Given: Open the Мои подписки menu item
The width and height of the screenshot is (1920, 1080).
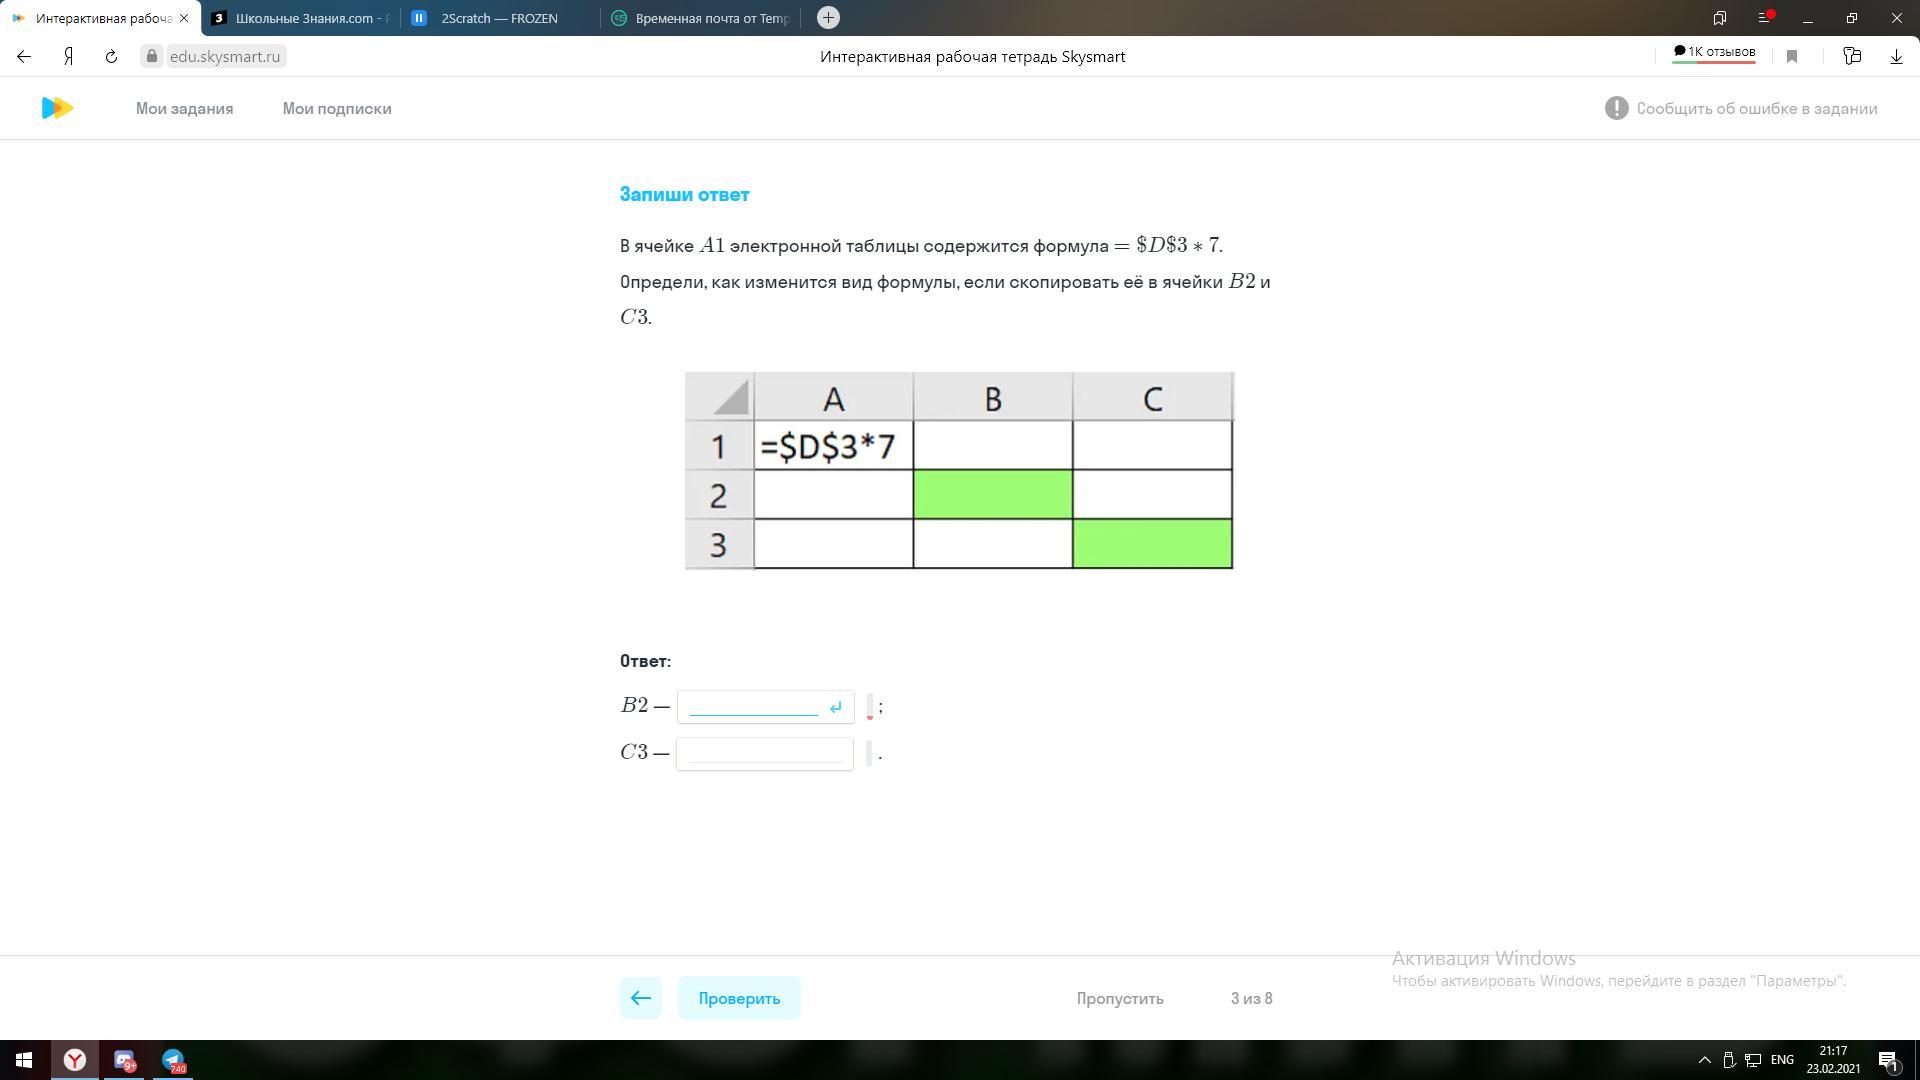Looking at the screenshot, I should coord(337,108).
